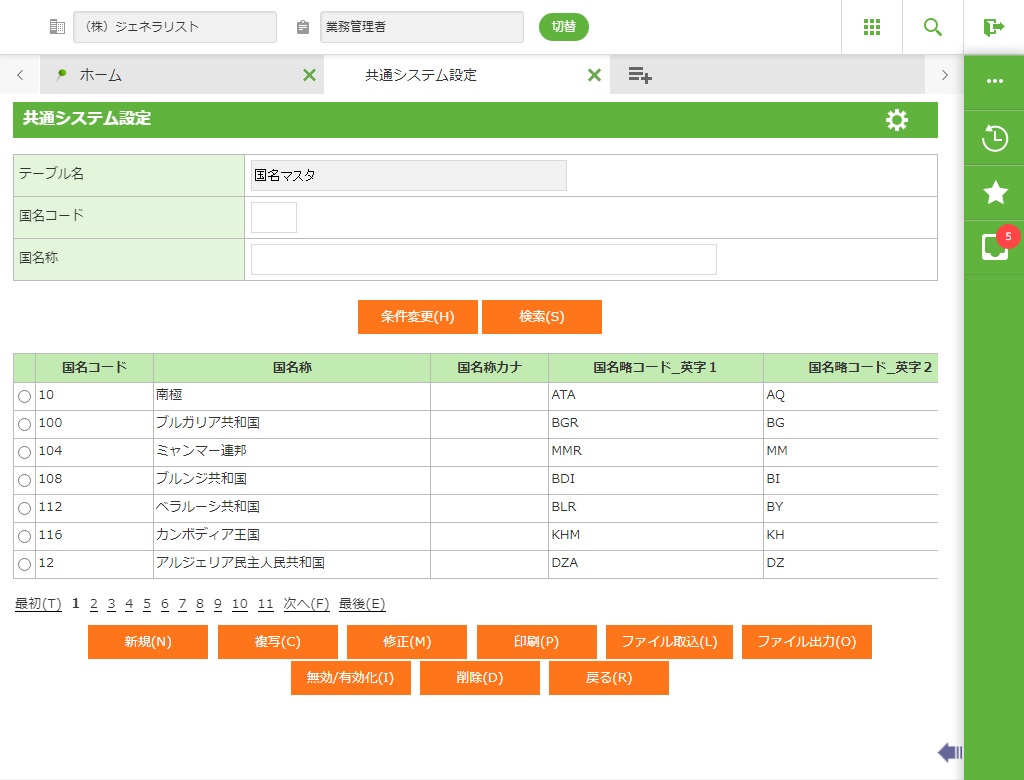Click the logout icon at top right

tap(993, 27)
